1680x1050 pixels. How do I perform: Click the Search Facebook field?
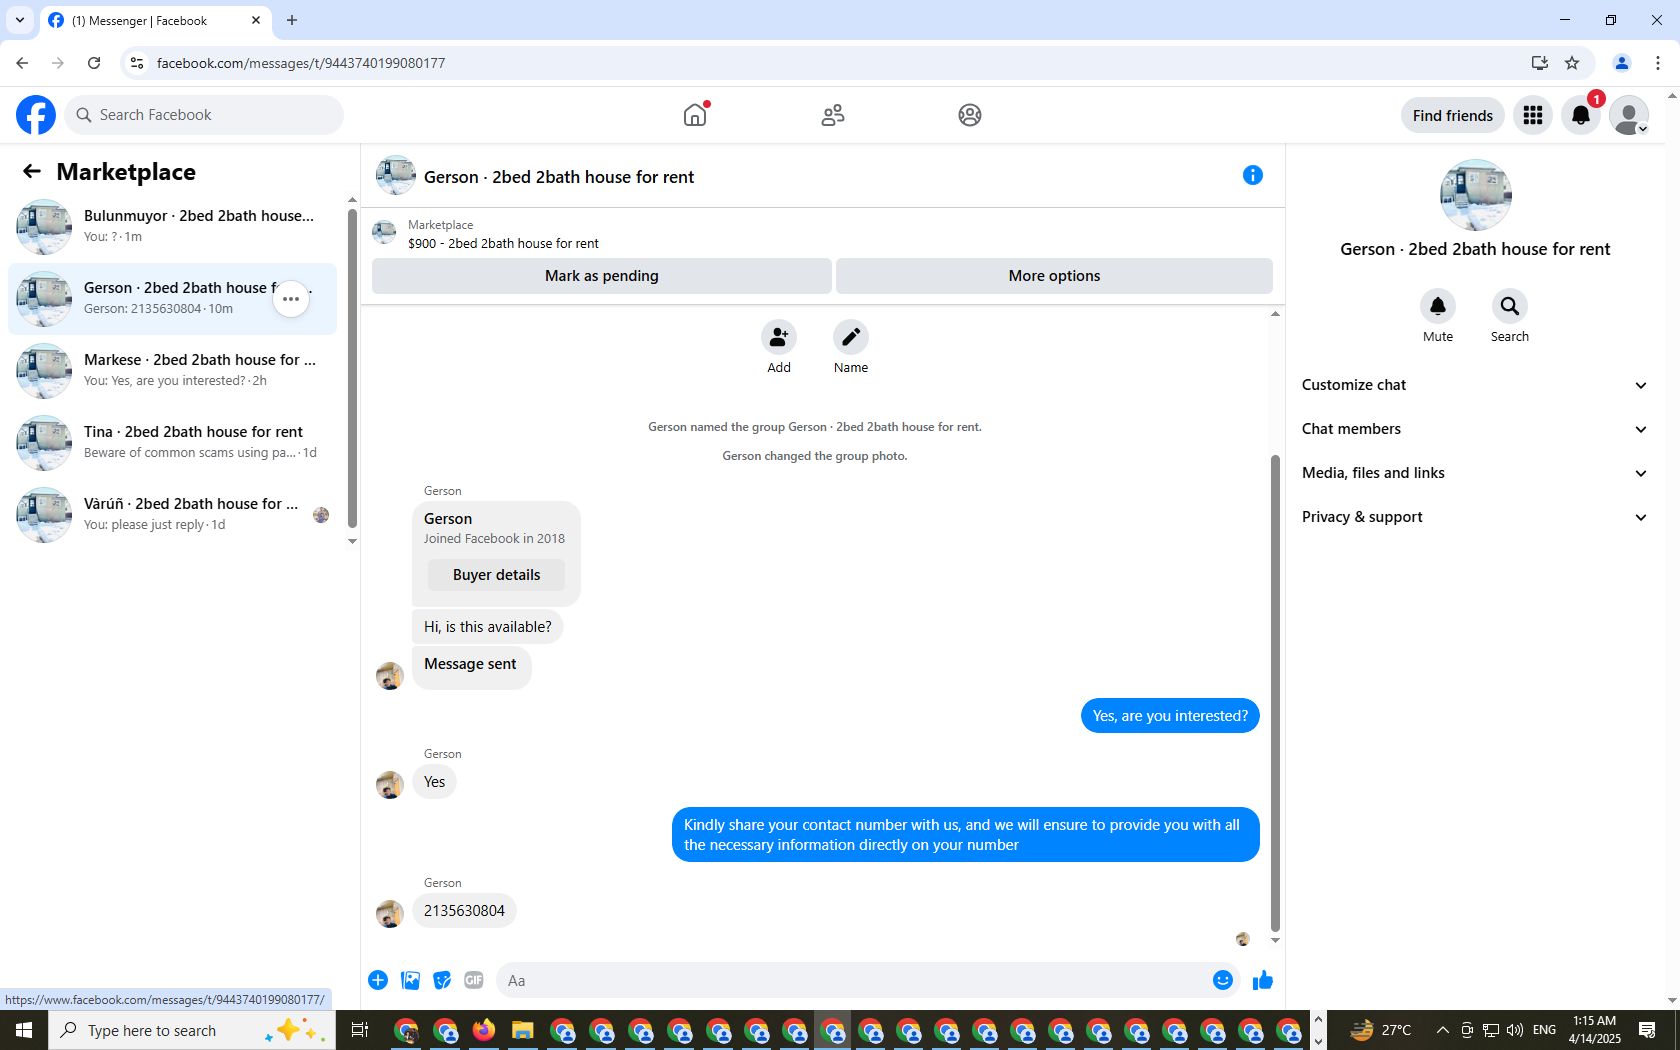(204, 115)
